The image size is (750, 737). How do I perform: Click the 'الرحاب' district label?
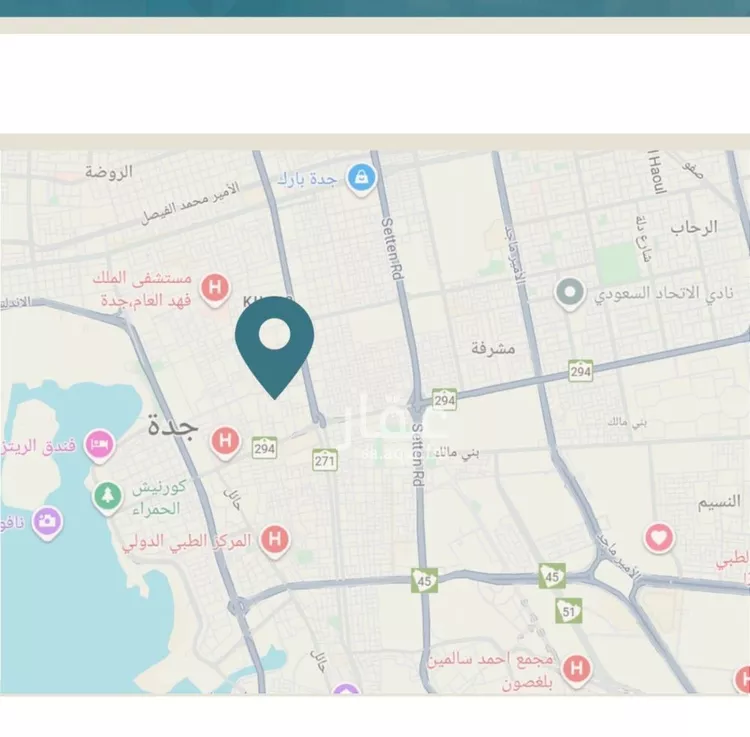click(x=694, y=228)
